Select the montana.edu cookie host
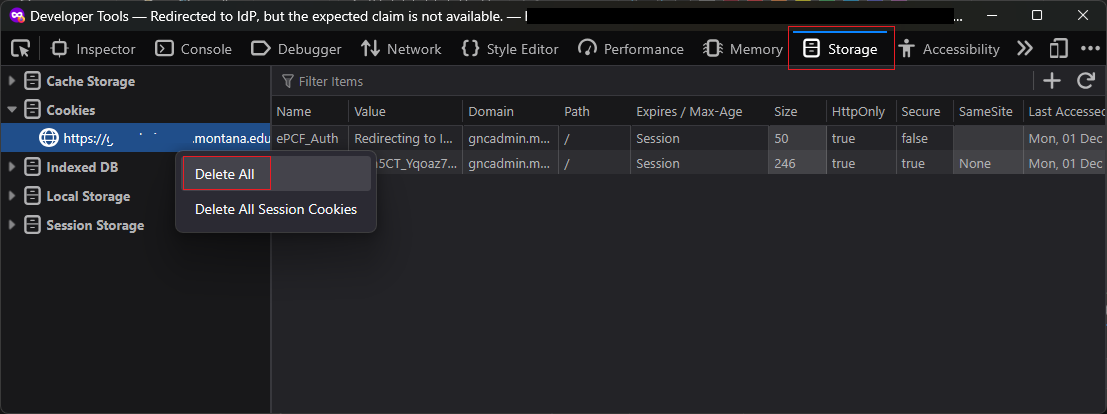This screenshot has width=1107, height=414. point(136,138)
